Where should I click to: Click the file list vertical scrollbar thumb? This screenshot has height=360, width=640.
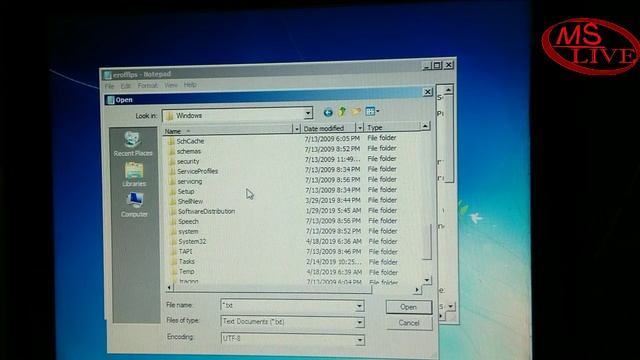tap(426, 242)
